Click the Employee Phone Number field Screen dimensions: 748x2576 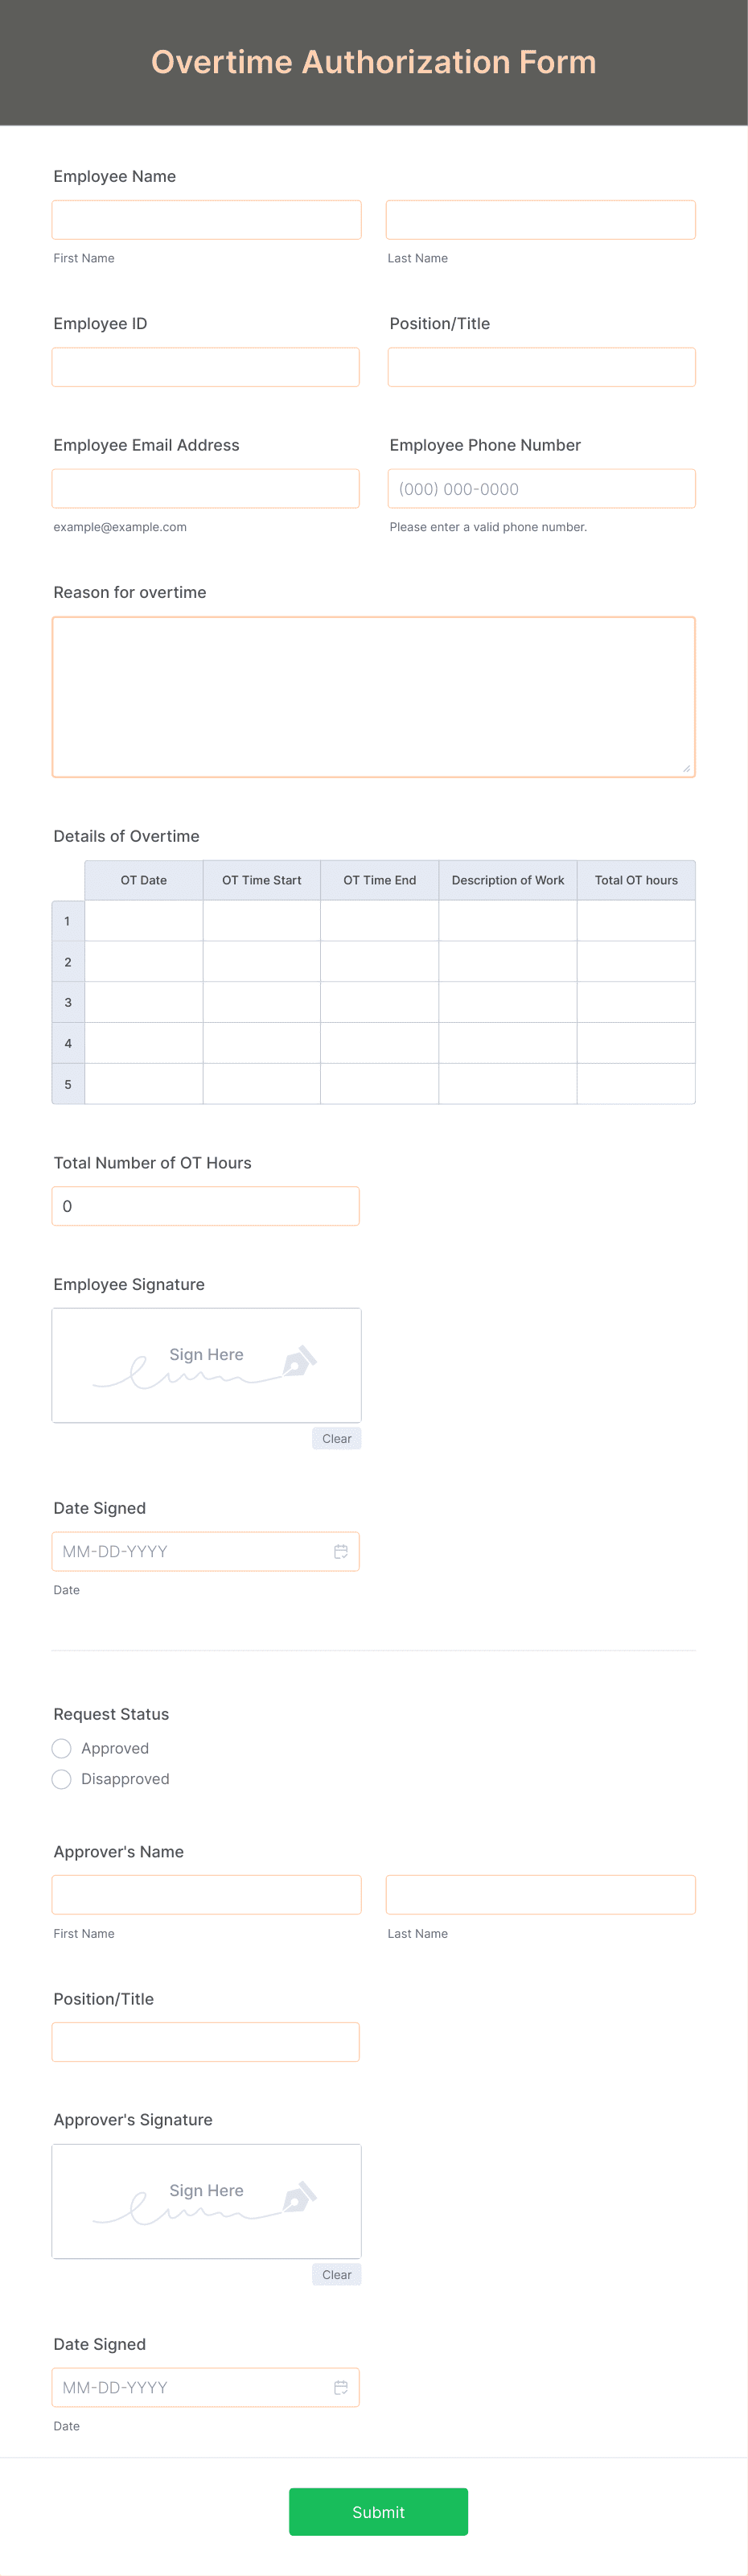540,488
